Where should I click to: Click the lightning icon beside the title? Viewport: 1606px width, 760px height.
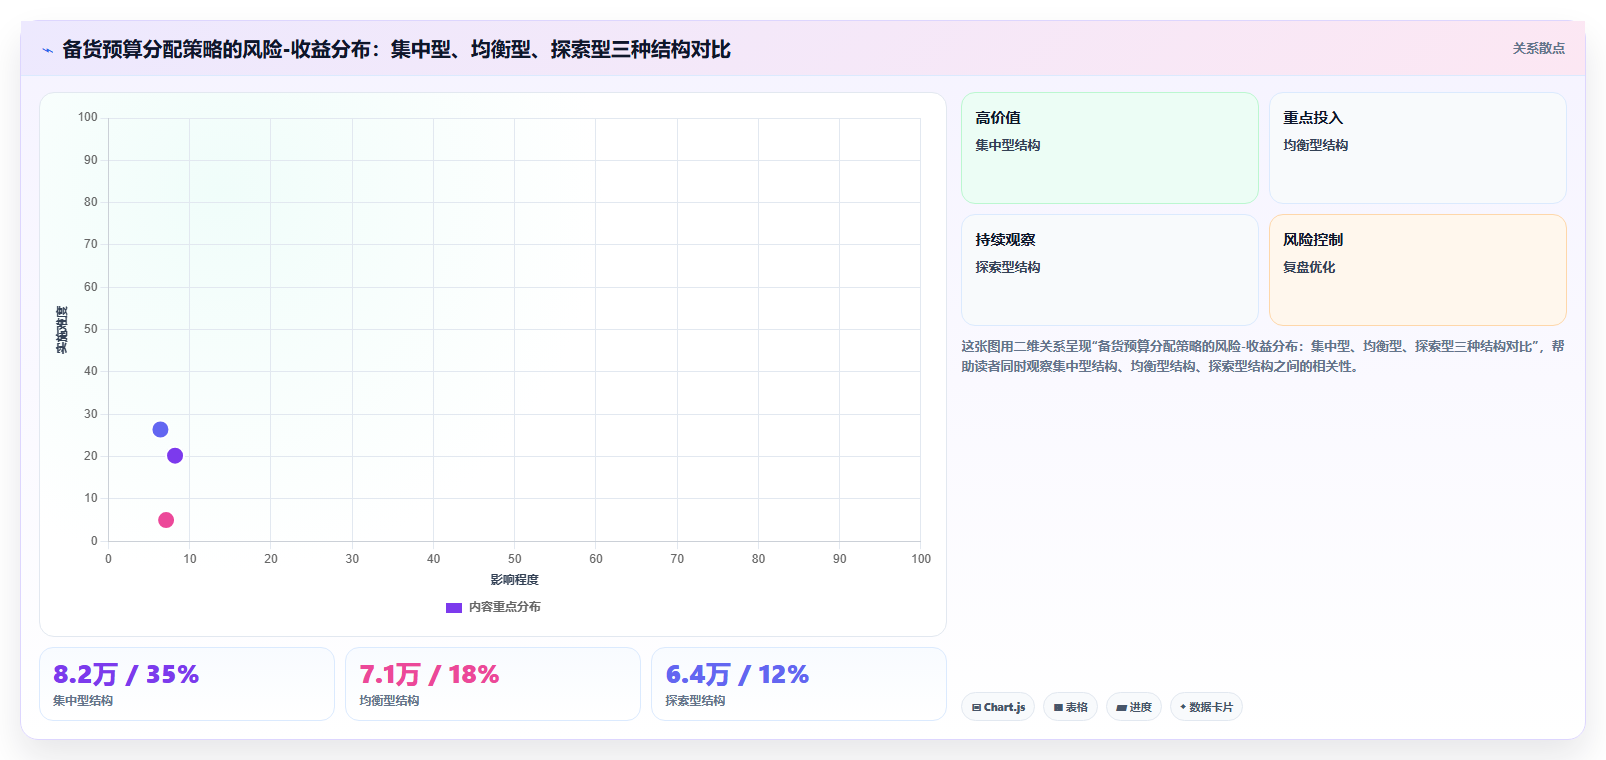[47, 50]
